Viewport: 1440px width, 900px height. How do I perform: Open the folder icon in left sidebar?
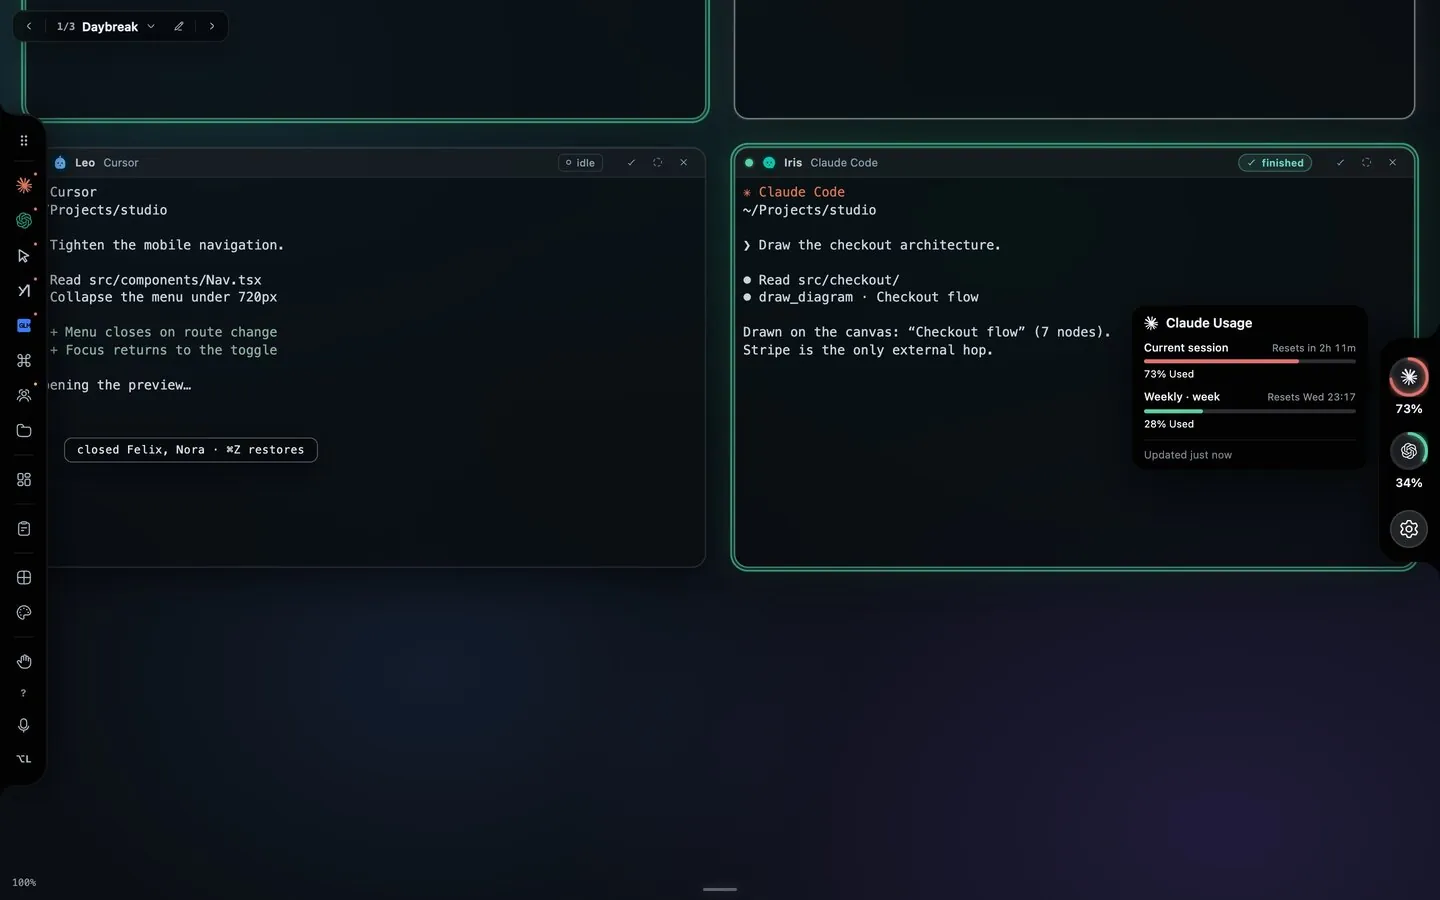[x=24, y=431]
